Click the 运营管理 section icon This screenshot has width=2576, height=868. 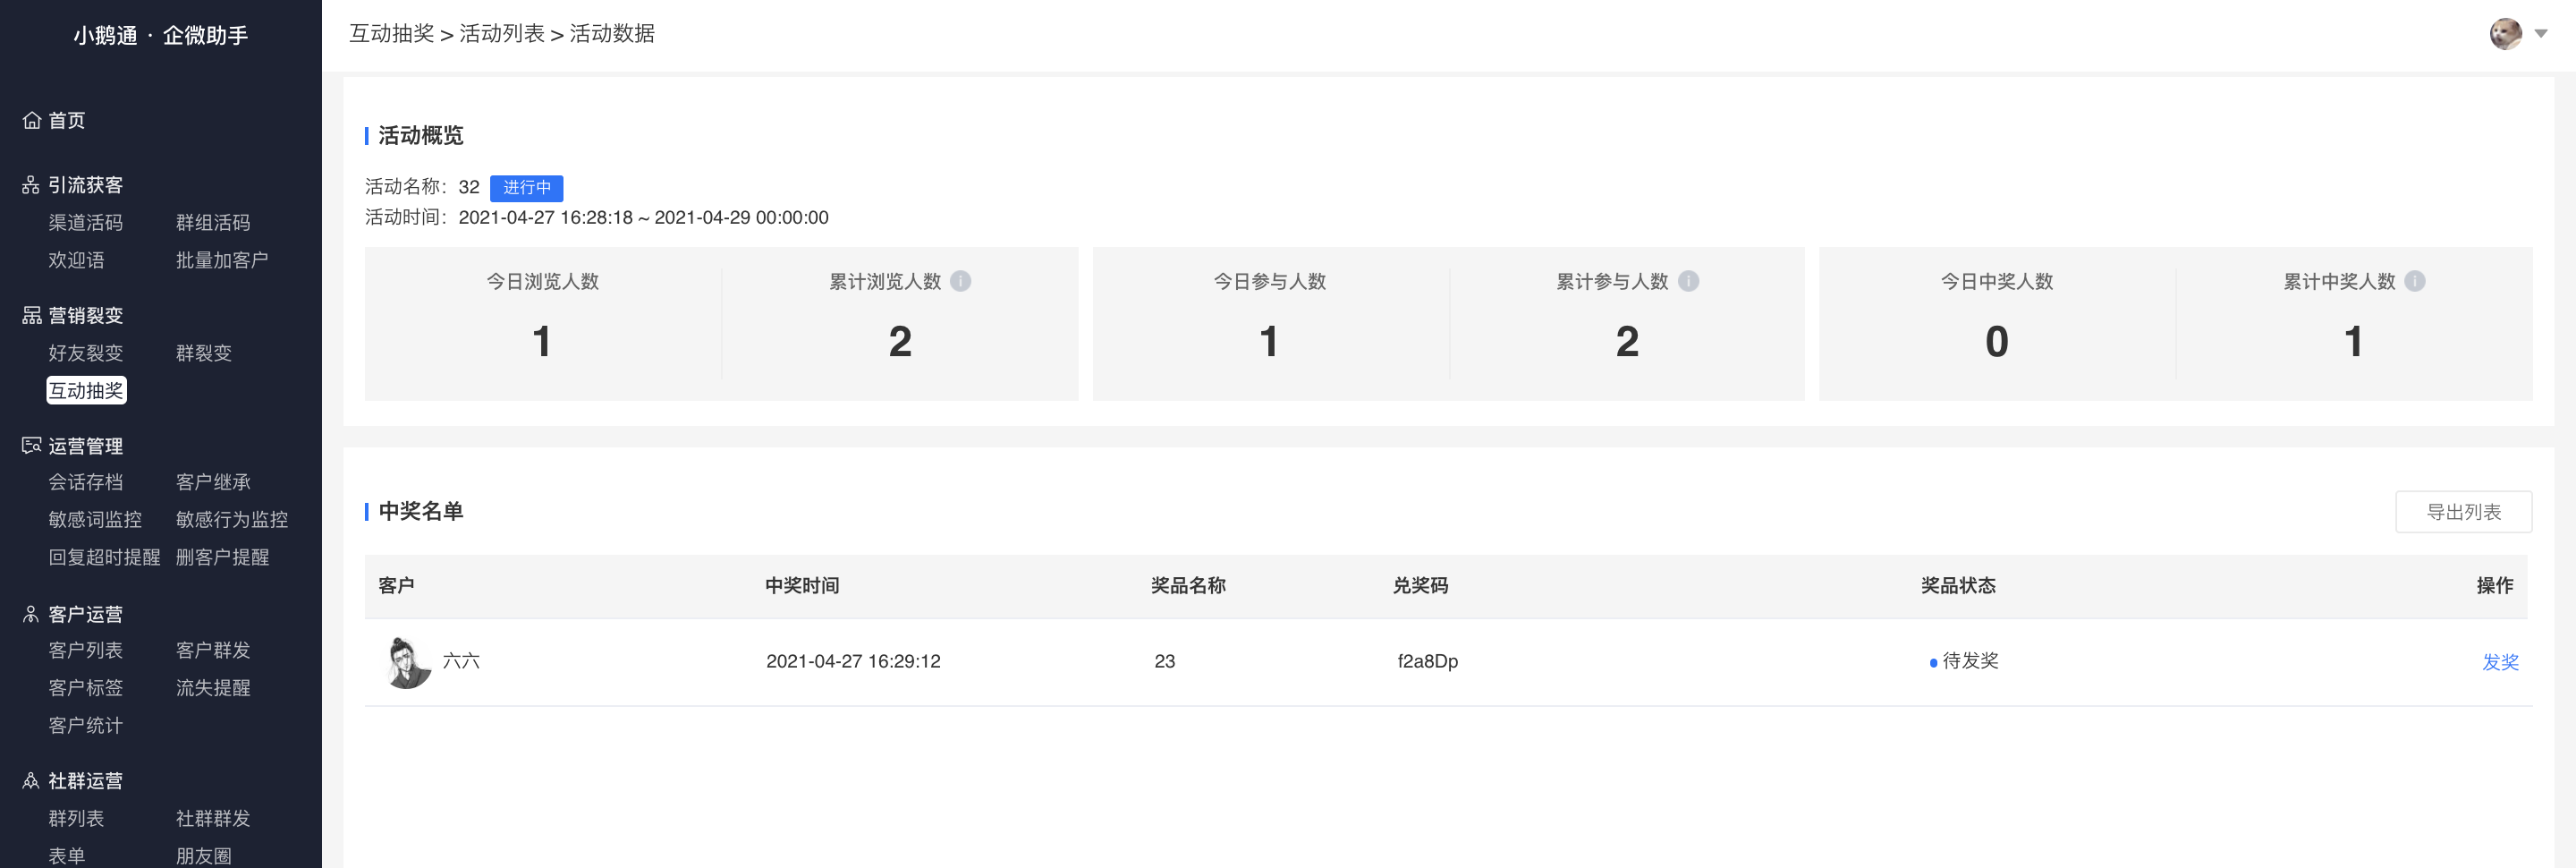[x=32, y=446]
